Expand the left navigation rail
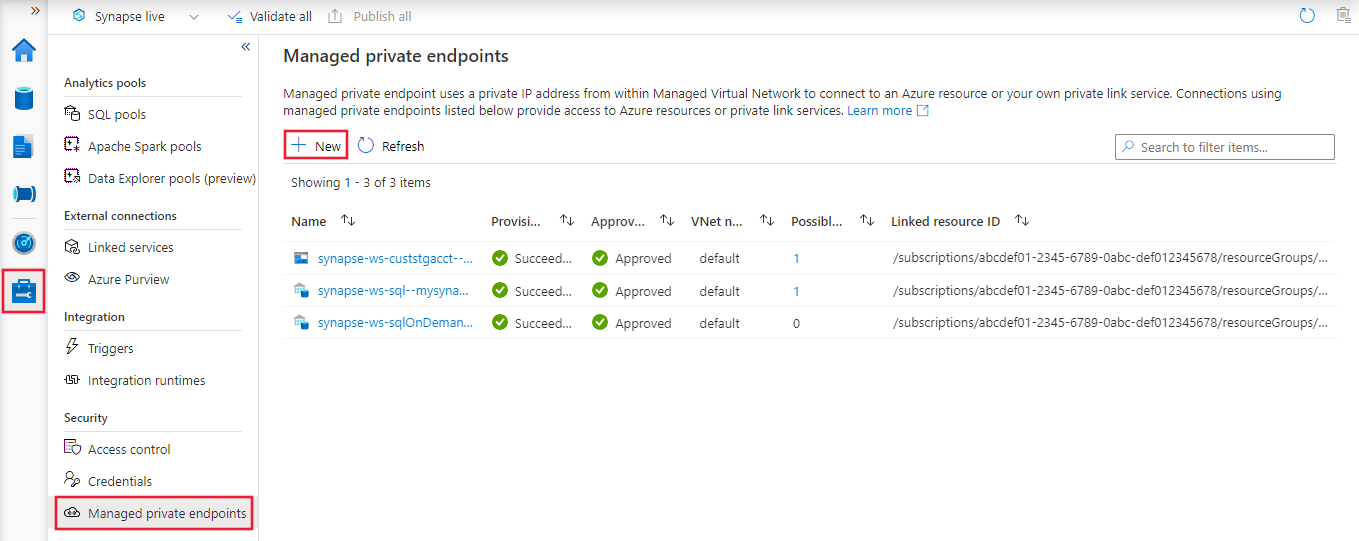This screenshot has height=541, width=1359. click(35, 10)
